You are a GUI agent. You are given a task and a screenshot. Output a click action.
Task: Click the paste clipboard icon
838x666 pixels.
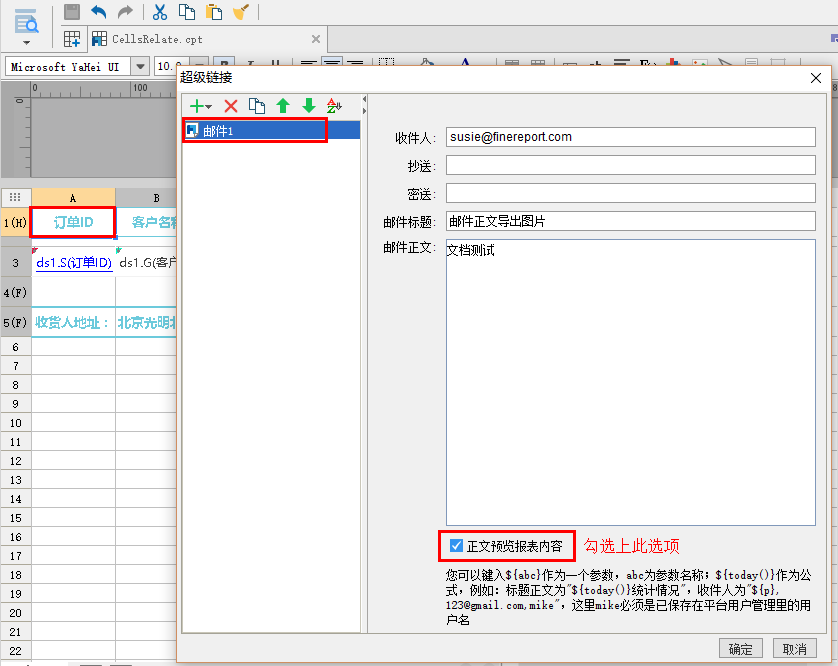(x=214, y=12)
